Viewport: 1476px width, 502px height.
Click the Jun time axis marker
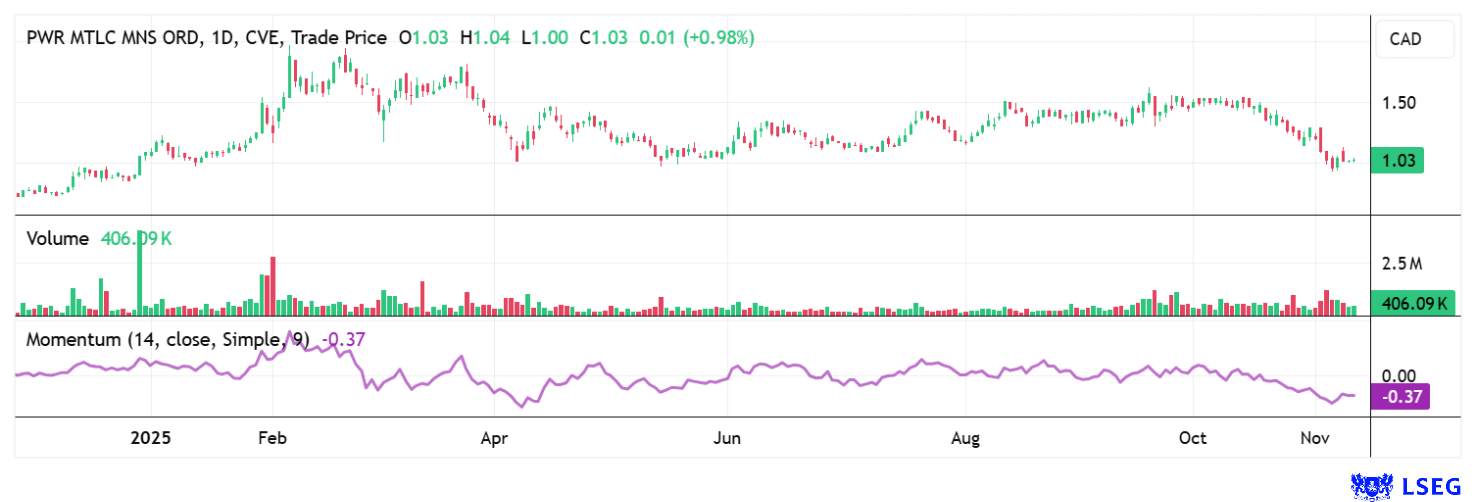pyautogui.click(x=728, y=438)
